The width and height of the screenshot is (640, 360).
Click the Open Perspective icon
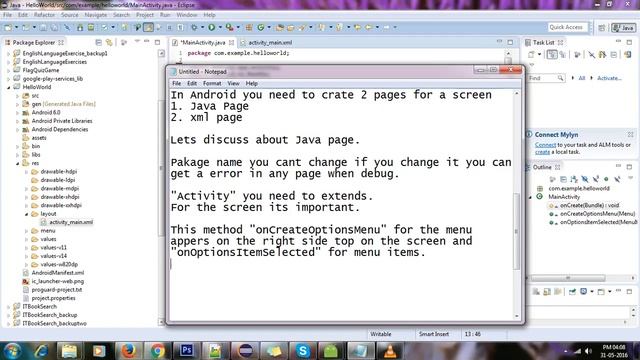[602, 27]
